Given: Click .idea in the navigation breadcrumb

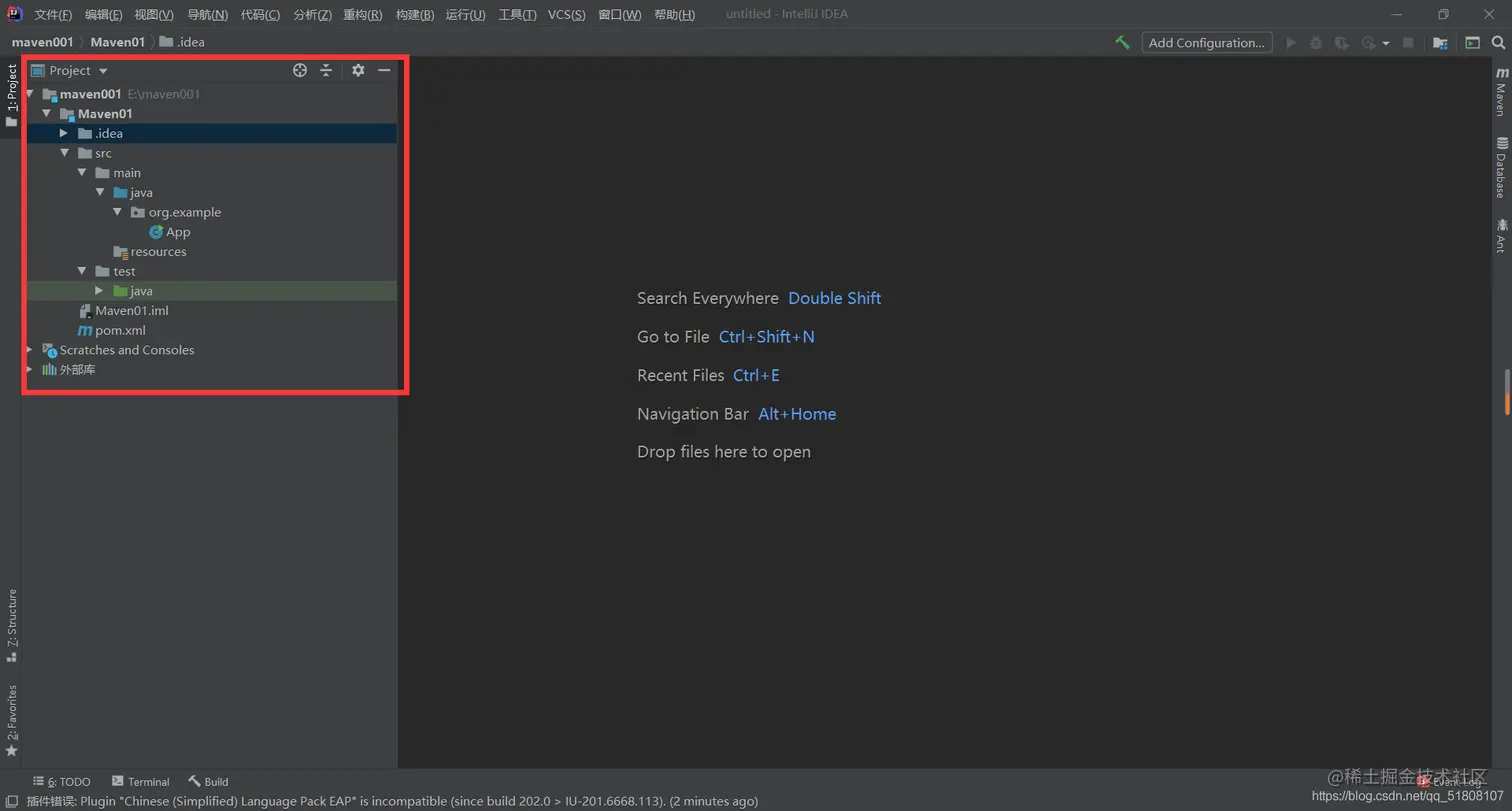Looking at the screenshot, I should [x=182, y=42].
